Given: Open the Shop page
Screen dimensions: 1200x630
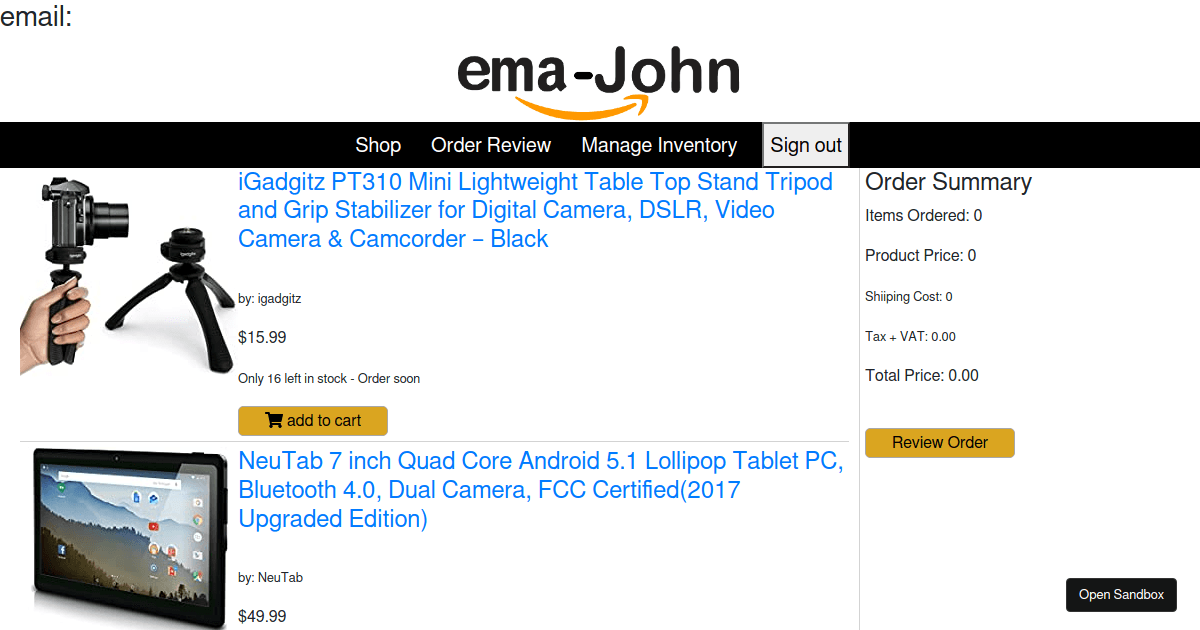Looking at the screenshot, I should [378, 145].
